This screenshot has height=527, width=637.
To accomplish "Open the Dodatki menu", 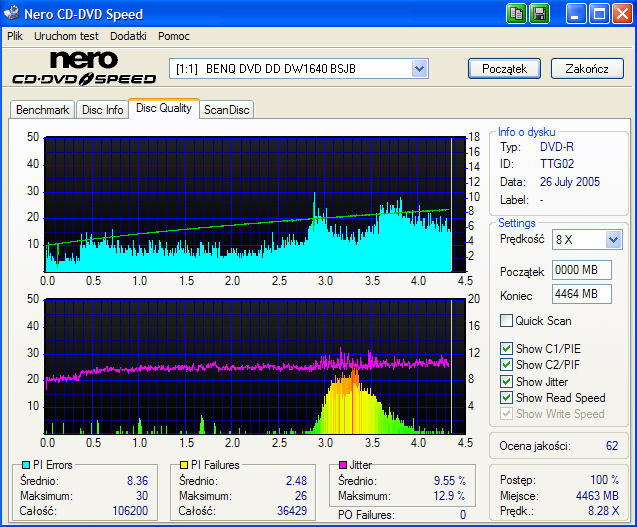I will (128, 36).
